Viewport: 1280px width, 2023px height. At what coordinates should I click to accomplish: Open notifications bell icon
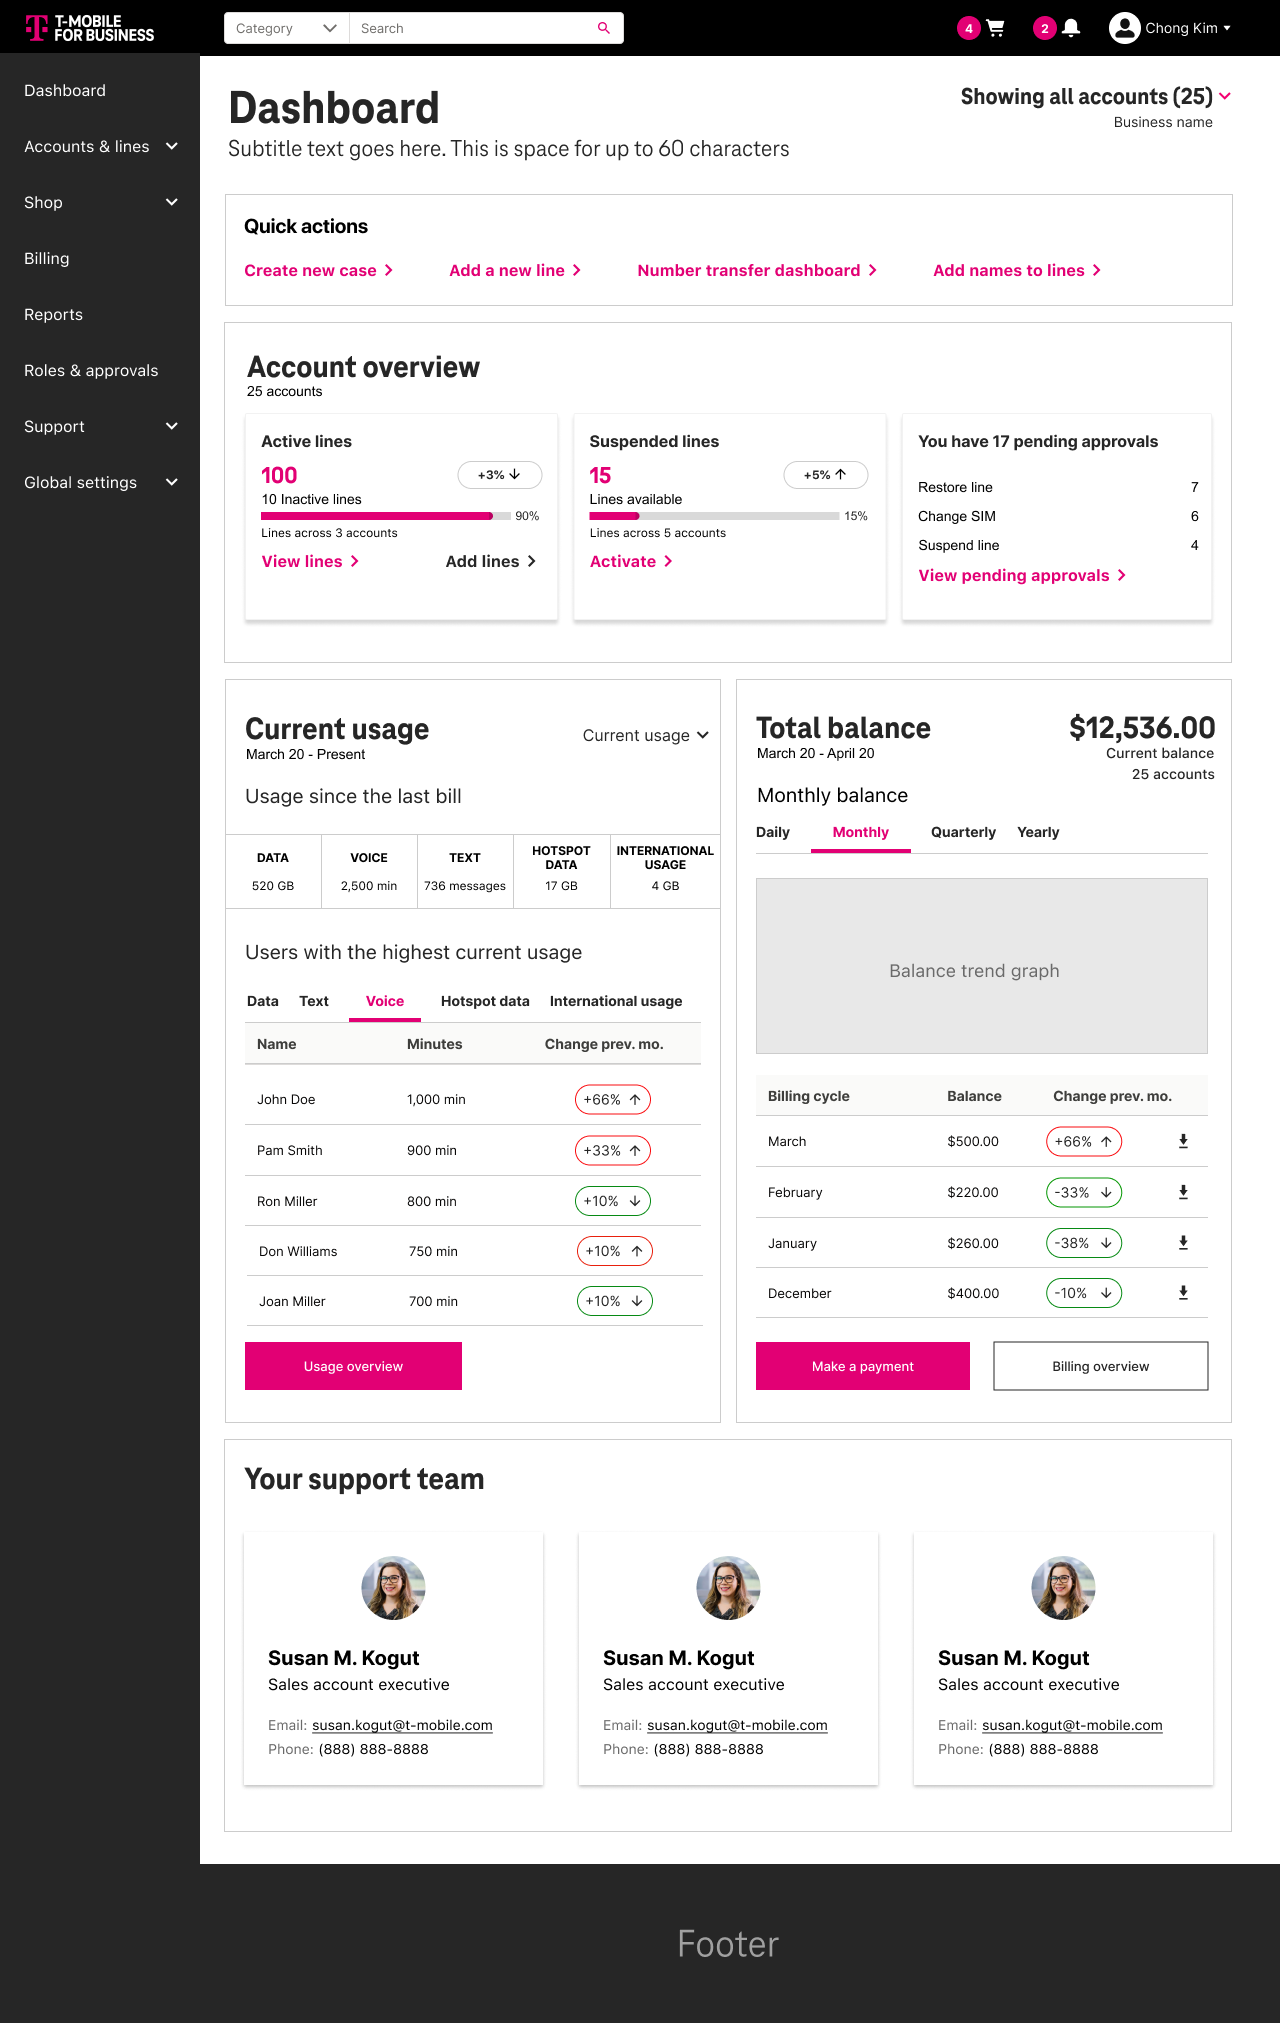(x=1071, y=28)
